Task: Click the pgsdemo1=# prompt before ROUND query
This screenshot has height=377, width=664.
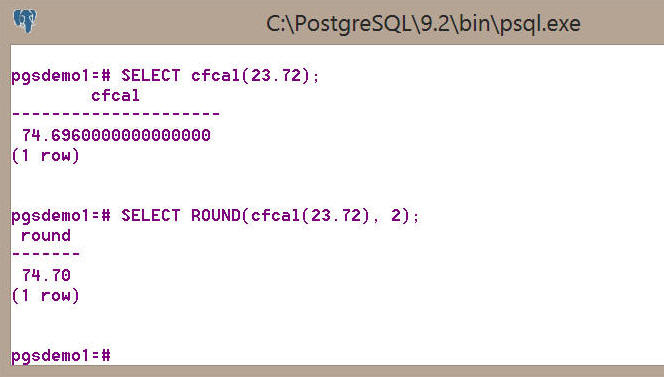Action: (61, 216)
